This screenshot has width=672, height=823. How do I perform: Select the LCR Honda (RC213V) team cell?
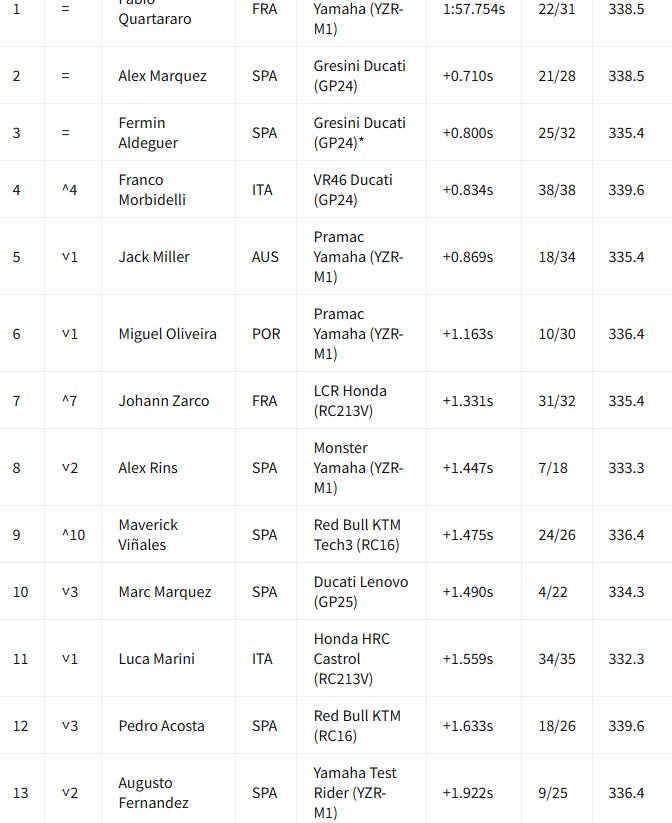tap(350, 401)
